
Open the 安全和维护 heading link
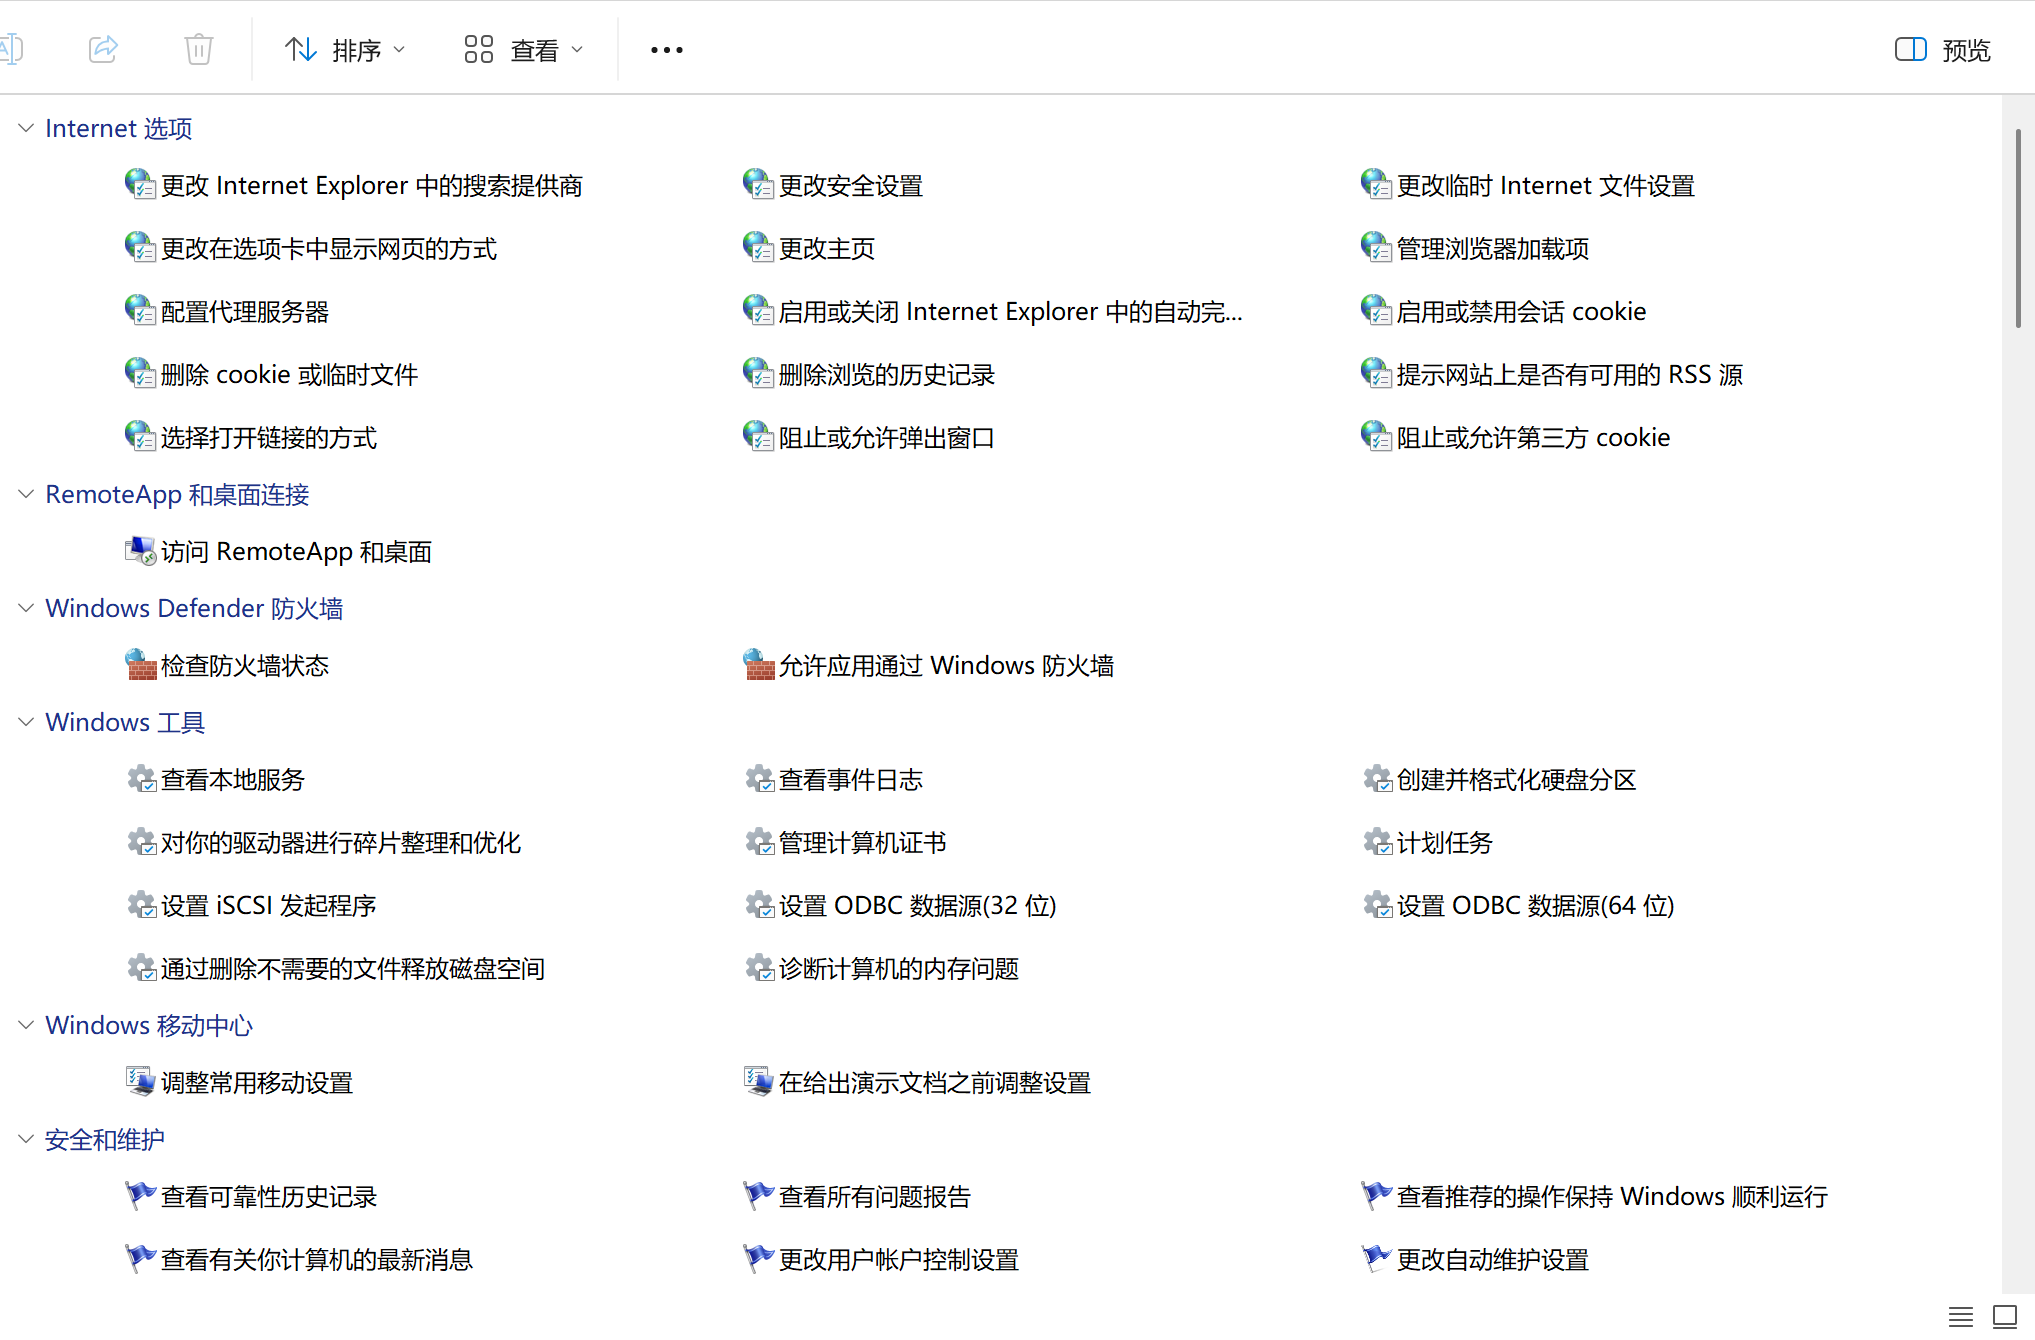pyautogui.click(x=105, y=1139)
